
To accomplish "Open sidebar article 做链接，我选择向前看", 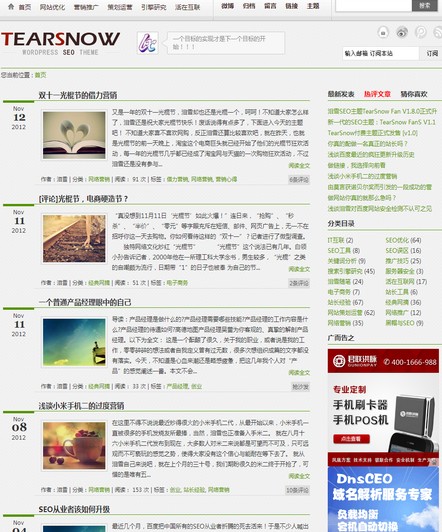I will pyautogui.click(x=357, y=166).
